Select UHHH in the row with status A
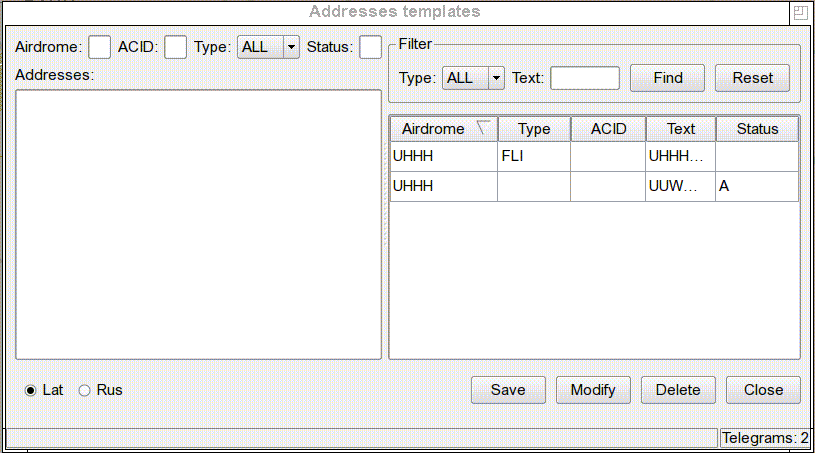The image size is (815, 453). coord(444,186)
